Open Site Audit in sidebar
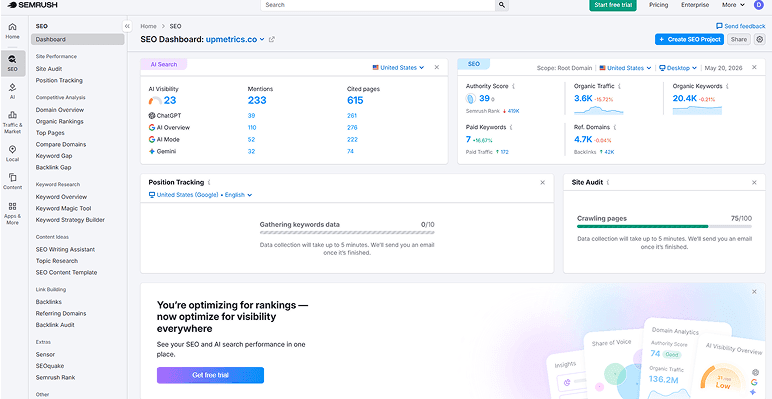772x399 pixels. point(49,69)
